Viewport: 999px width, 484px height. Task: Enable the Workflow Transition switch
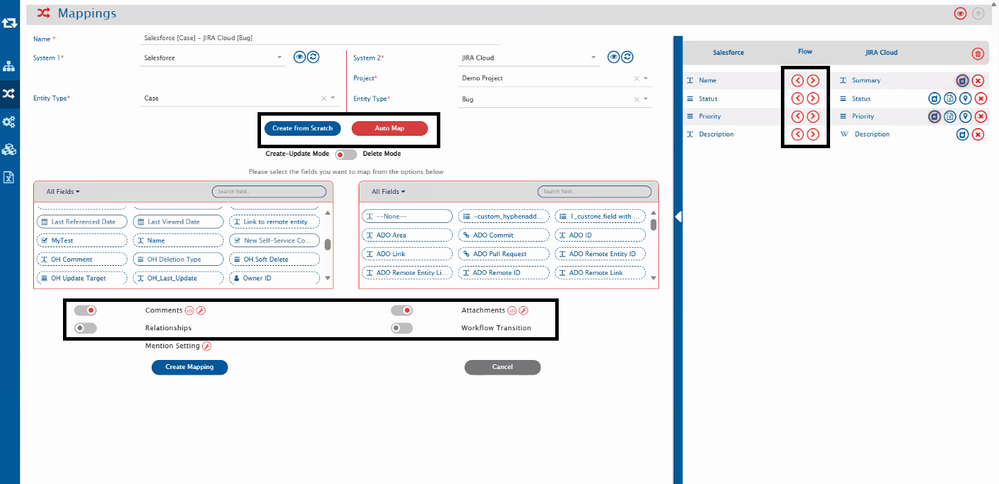(x=402, y=328)
